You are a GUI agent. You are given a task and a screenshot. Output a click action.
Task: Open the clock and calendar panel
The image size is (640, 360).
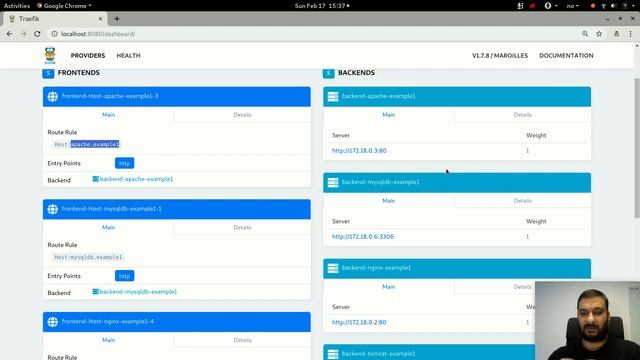(322, 6)
